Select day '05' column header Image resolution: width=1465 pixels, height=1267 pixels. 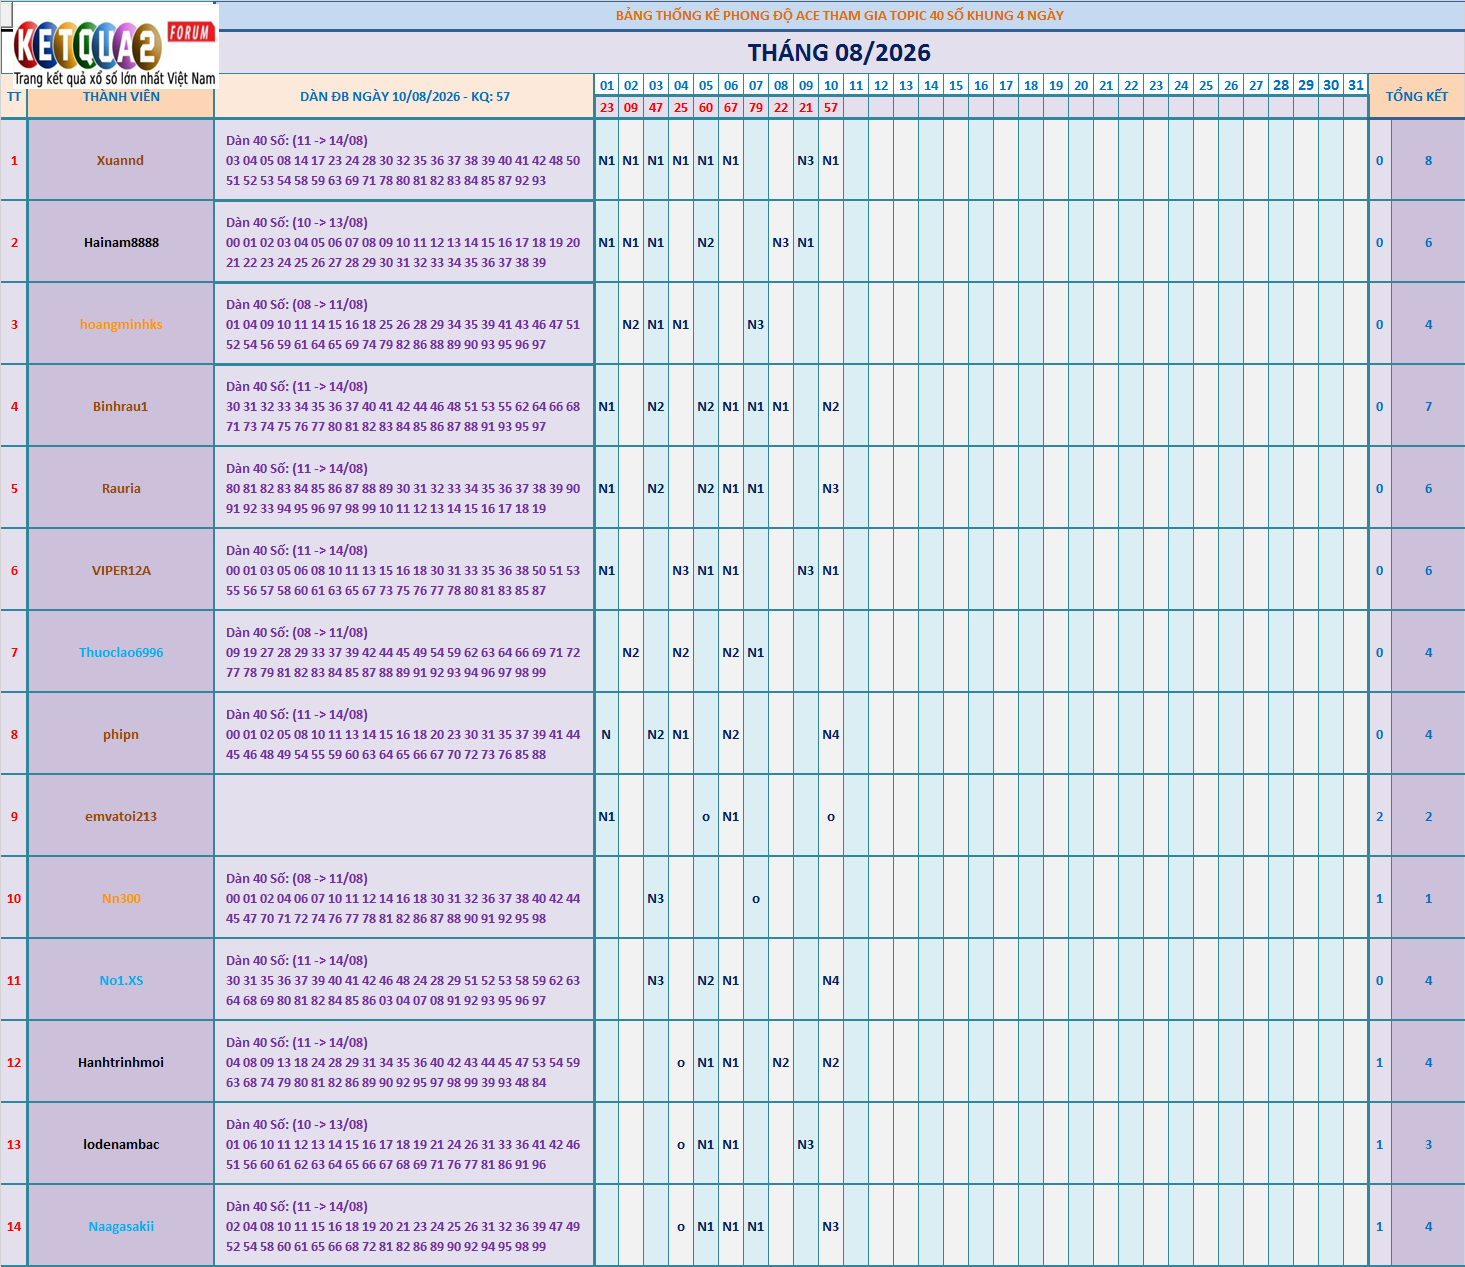[706, 86]
